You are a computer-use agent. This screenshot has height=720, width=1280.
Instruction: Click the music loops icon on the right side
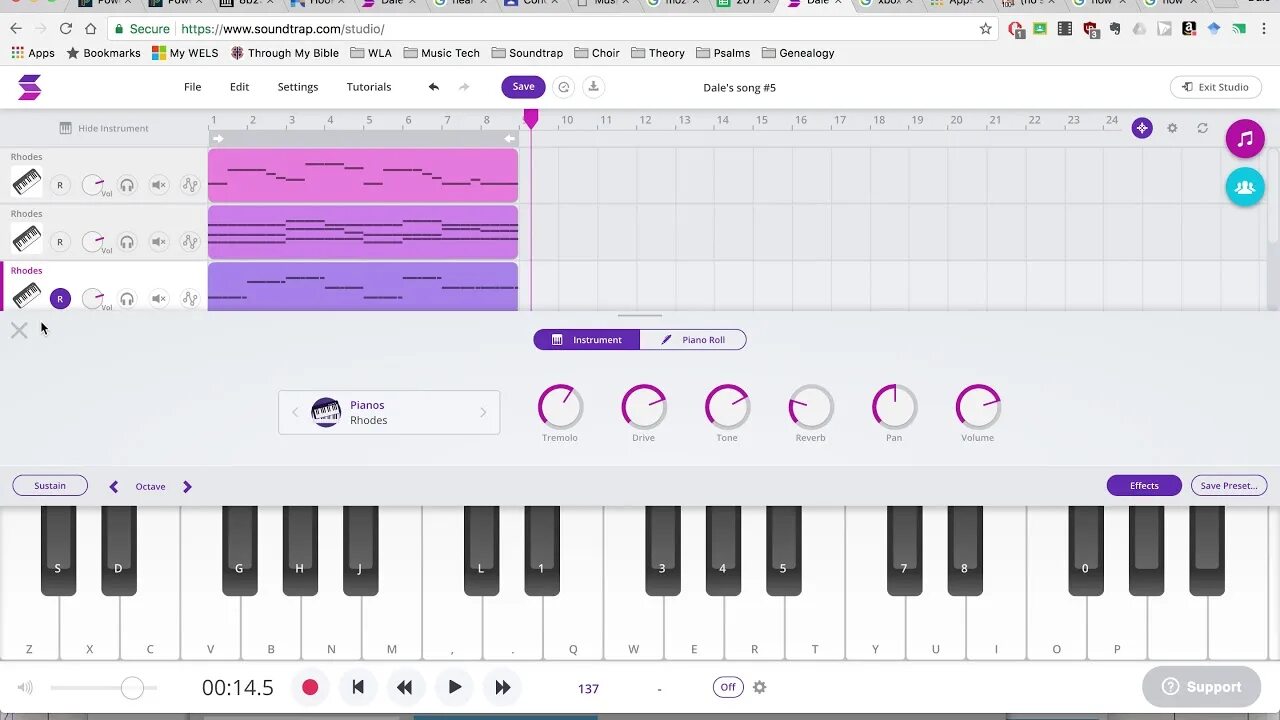tap(1245, 138)
